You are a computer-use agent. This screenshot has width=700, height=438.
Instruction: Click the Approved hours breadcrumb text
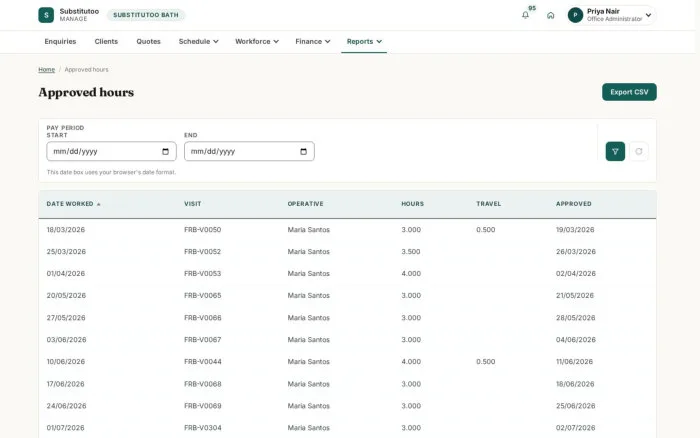click(86, 70)
